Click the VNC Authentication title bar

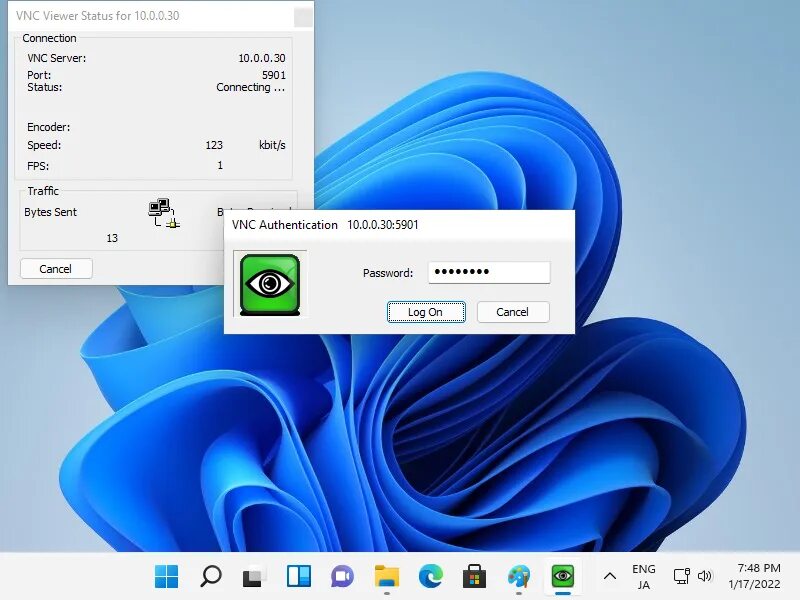click(399, 224)
